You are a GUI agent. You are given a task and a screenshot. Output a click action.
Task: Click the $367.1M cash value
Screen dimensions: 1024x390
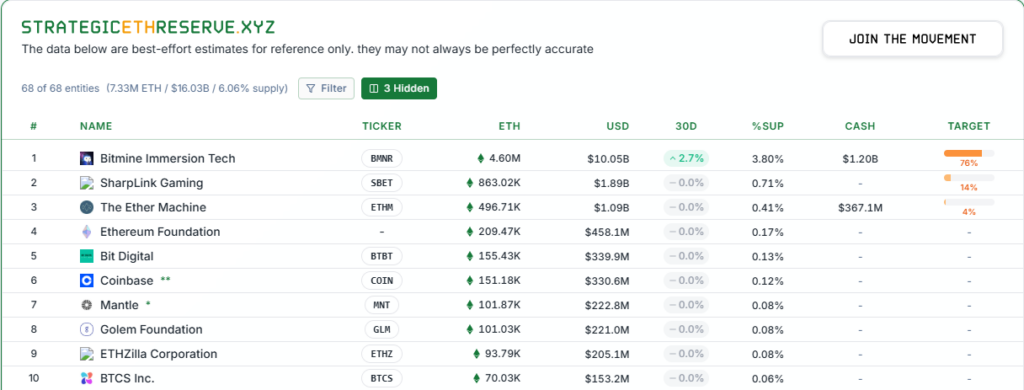coord(860,207)
